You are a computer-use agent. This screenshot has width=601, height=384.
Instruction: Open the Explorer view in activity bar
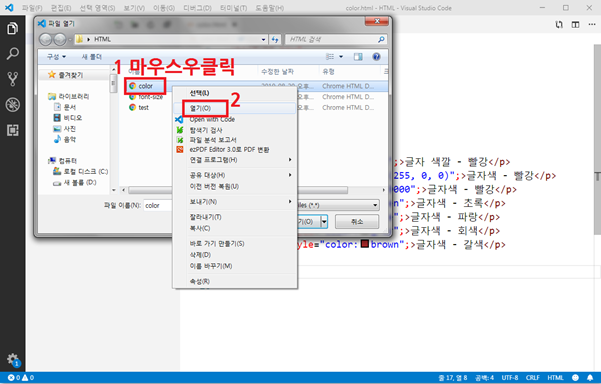[12, 28]
